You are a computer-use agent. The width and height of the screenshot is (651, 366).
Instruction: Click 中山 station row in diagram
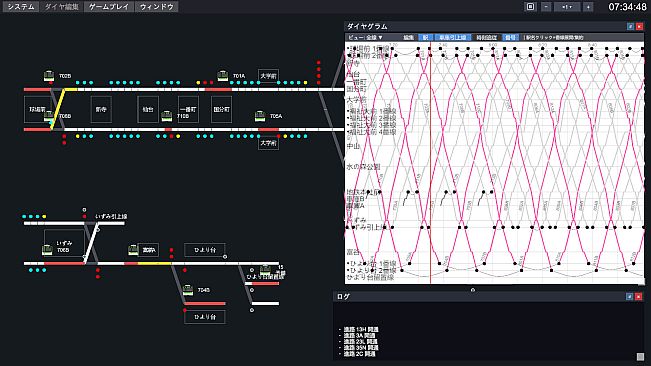353,146
